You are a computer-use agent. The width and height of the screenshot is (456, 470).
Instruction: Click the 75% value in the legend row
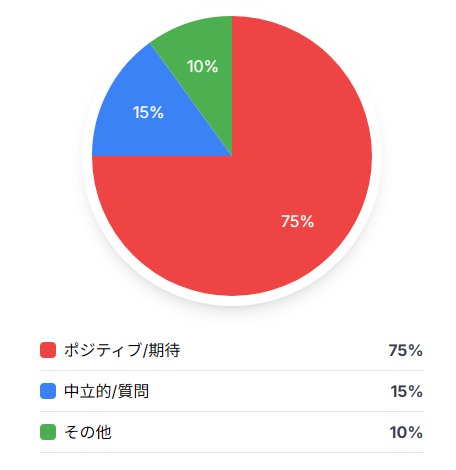click(x=406, y=350)
